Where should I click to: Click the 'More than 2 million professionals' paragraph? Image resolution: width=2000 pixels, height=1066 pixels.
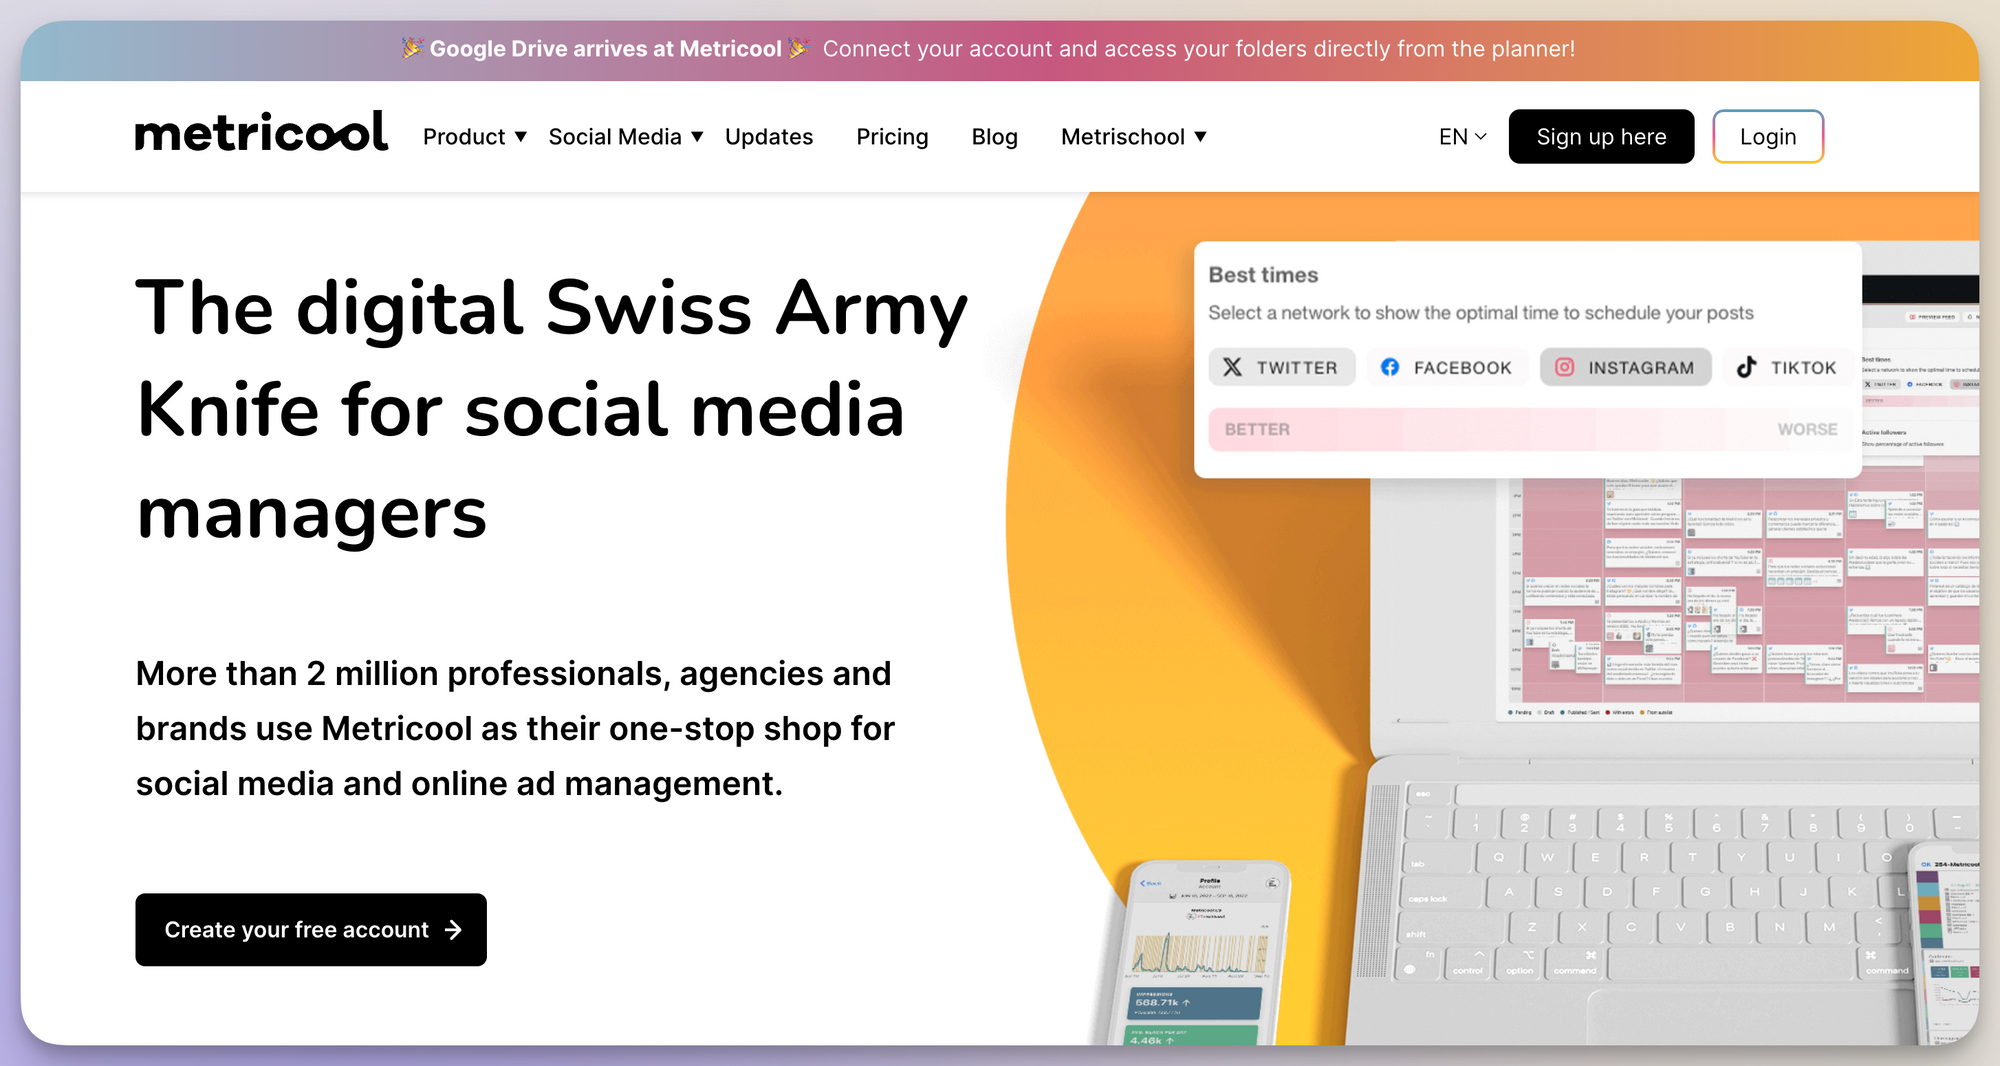(x=515, y=729)
